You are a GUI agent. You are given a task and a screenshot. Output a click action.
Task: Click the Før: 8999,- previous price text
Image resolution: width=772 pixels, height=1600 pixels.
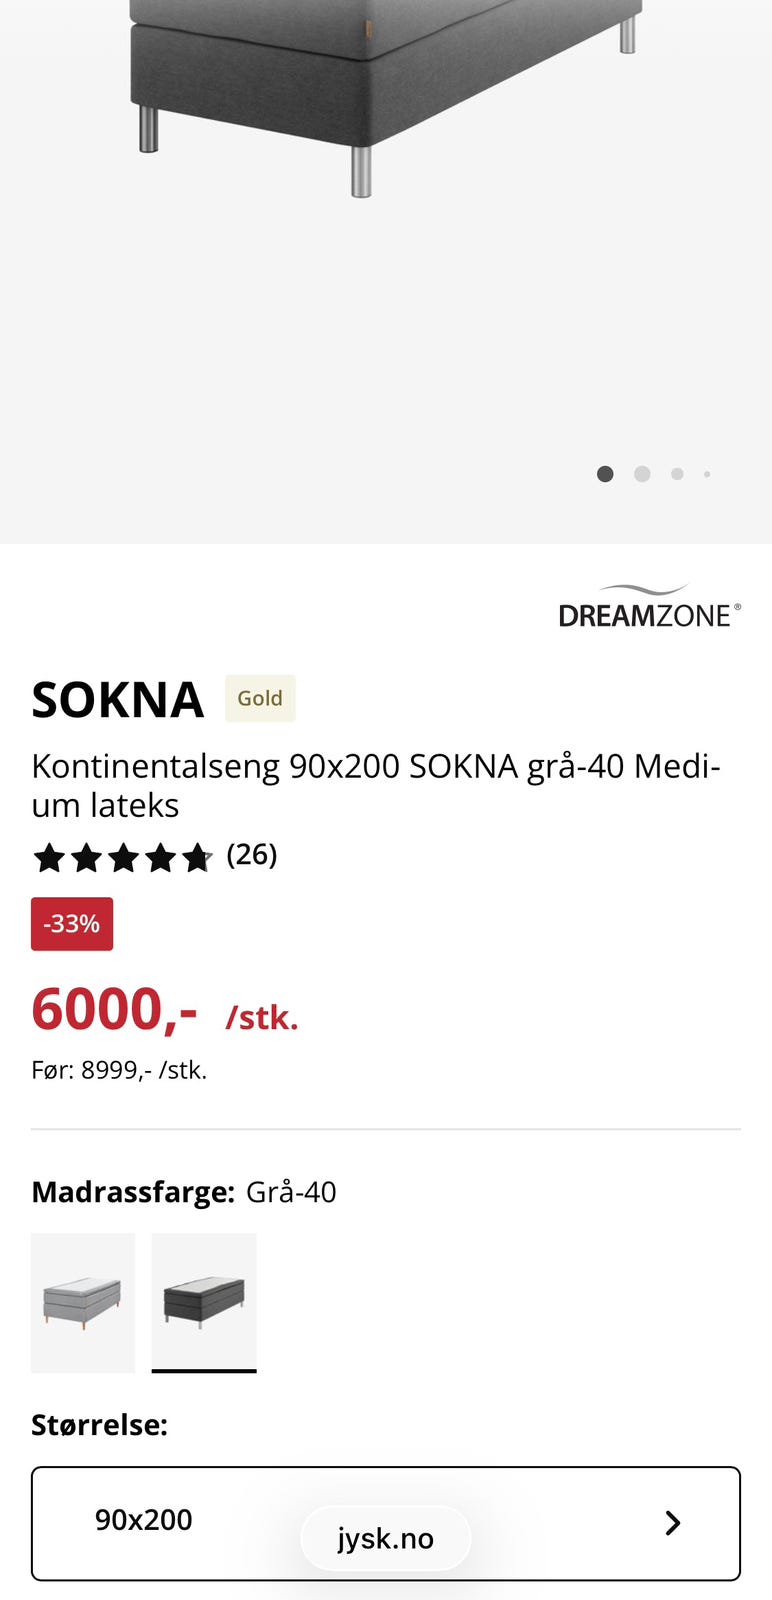119,1070
